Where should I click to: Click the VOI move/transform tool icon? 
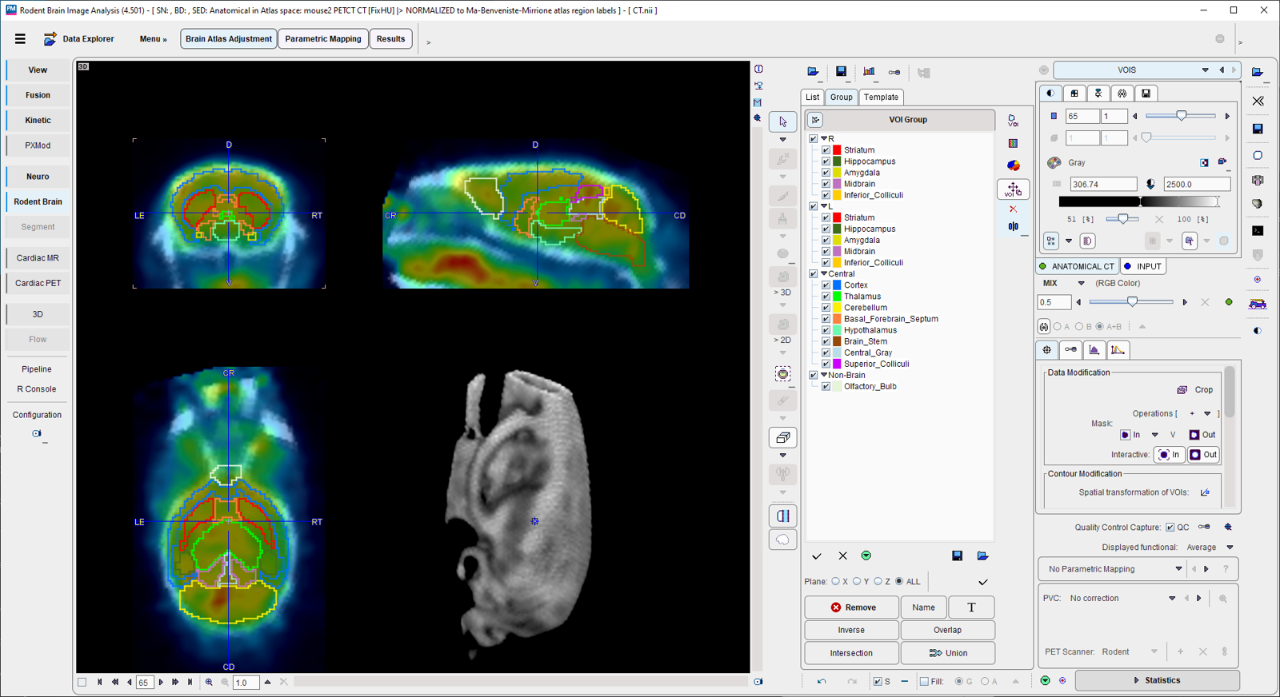(x=1013, y=189)
